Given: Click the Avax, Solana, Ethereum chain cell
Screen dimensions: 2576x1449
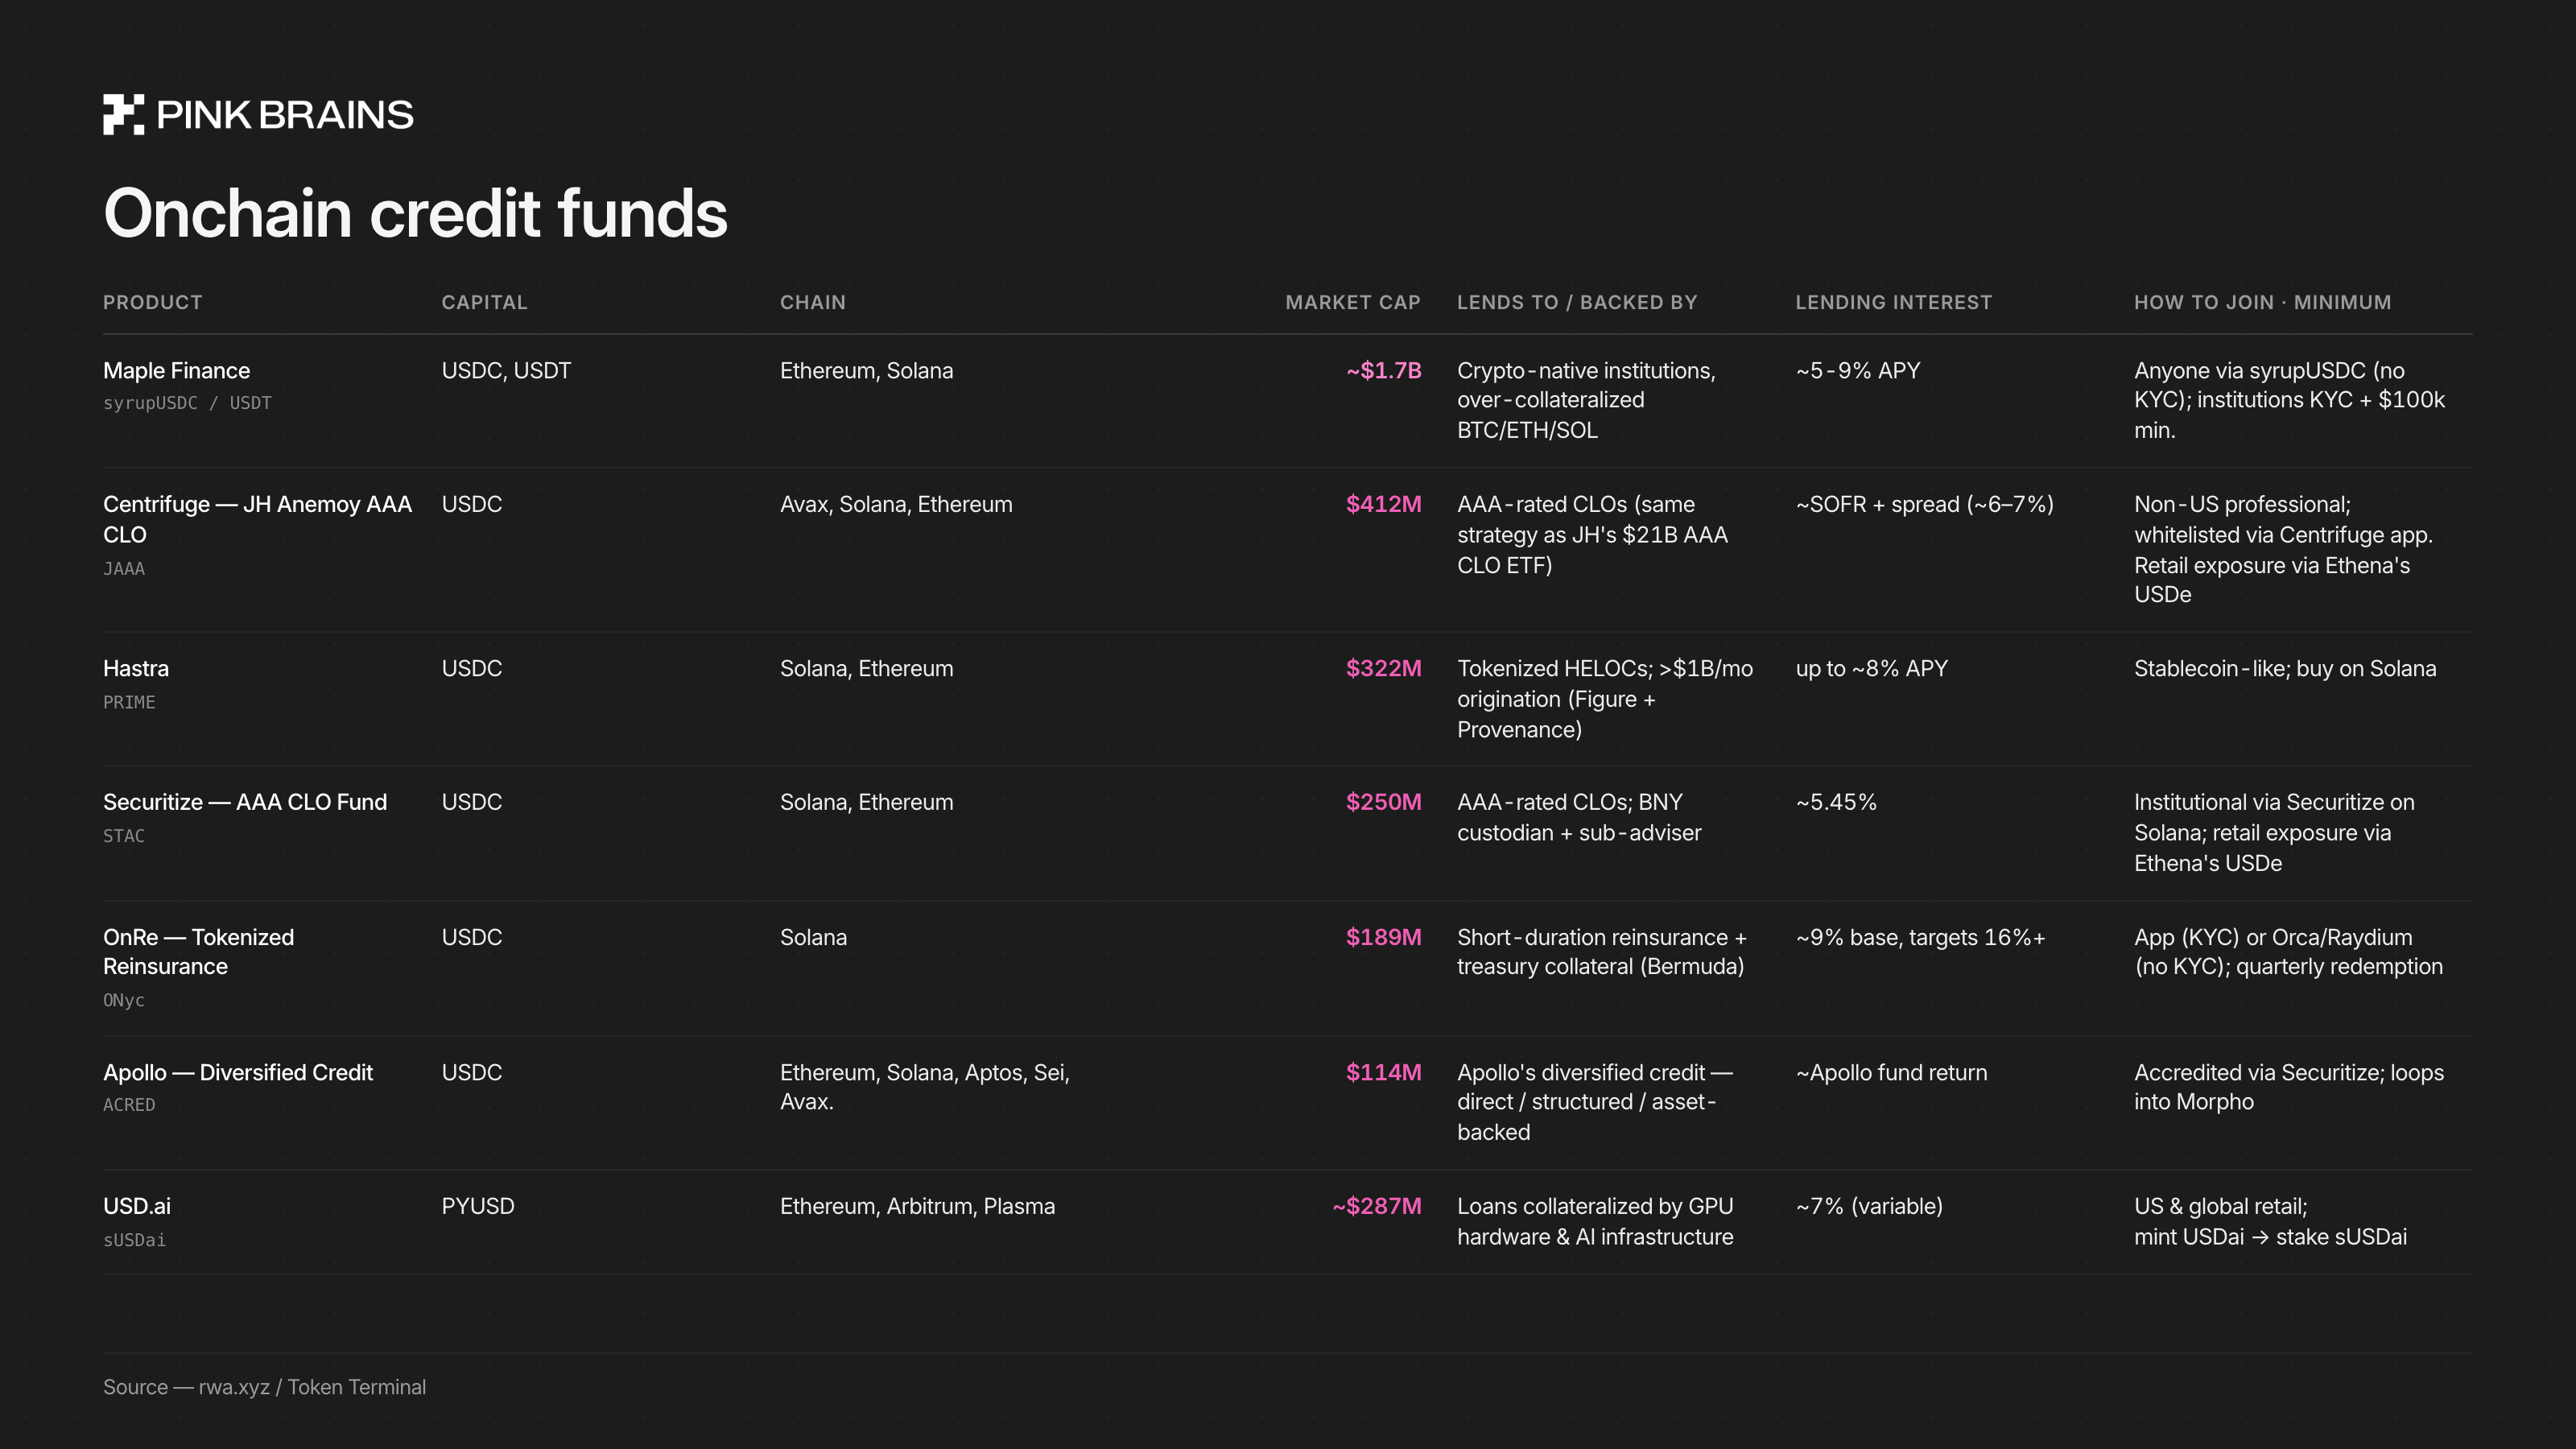Looking at the screenshot, I should point(896,504).
